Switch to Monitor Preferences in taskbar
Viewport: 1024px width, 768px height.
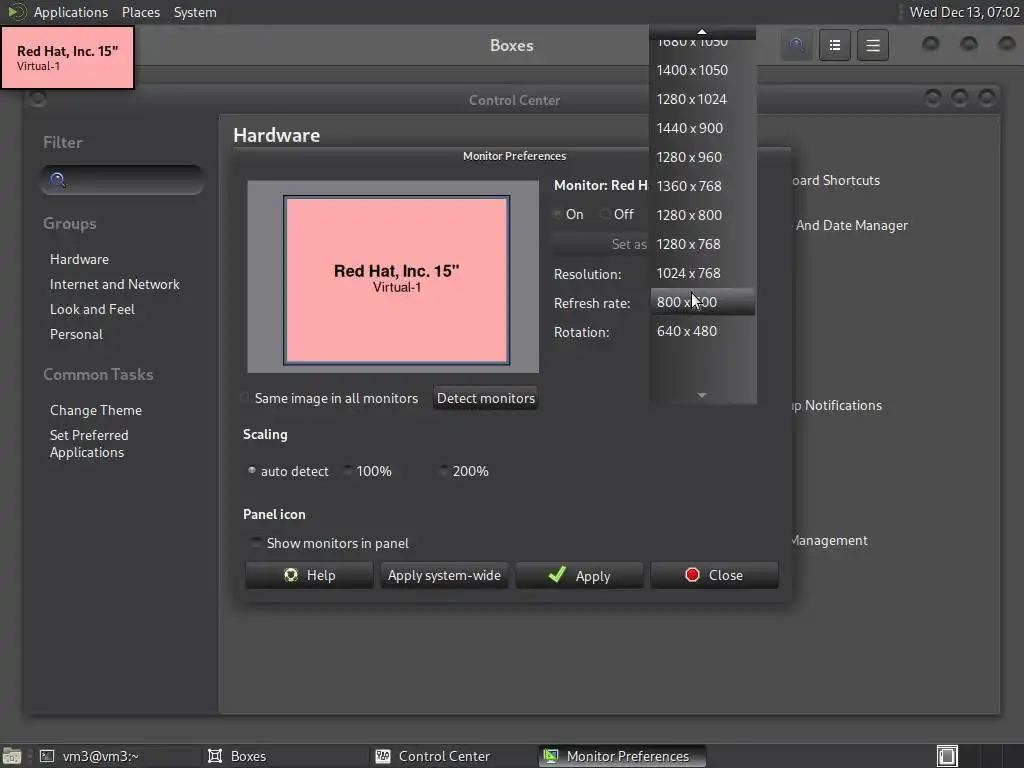[x=622, y=756]
